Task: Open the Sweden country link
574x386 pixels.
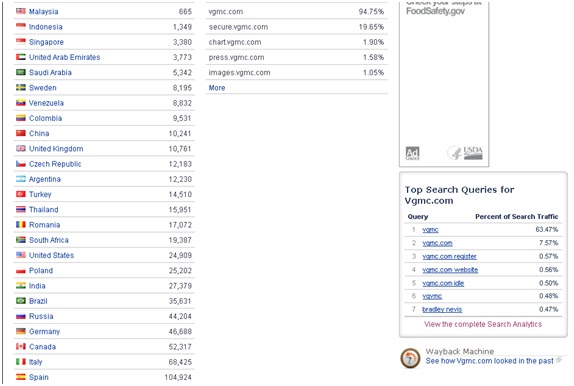Action: tap(43, 88)
